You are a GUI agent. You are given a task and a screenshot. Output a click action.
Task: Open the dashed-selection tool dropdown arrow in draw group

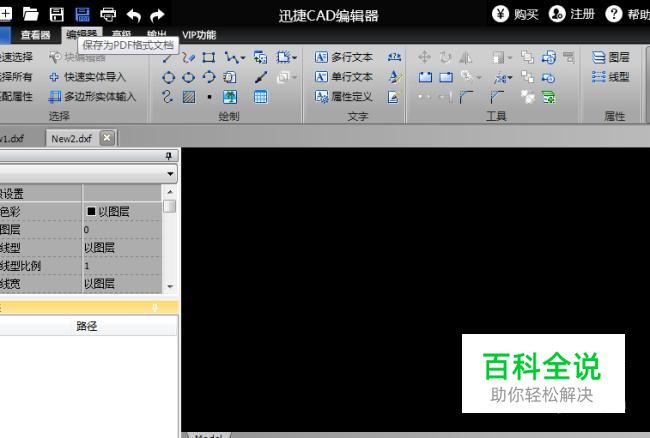(294, 58)
